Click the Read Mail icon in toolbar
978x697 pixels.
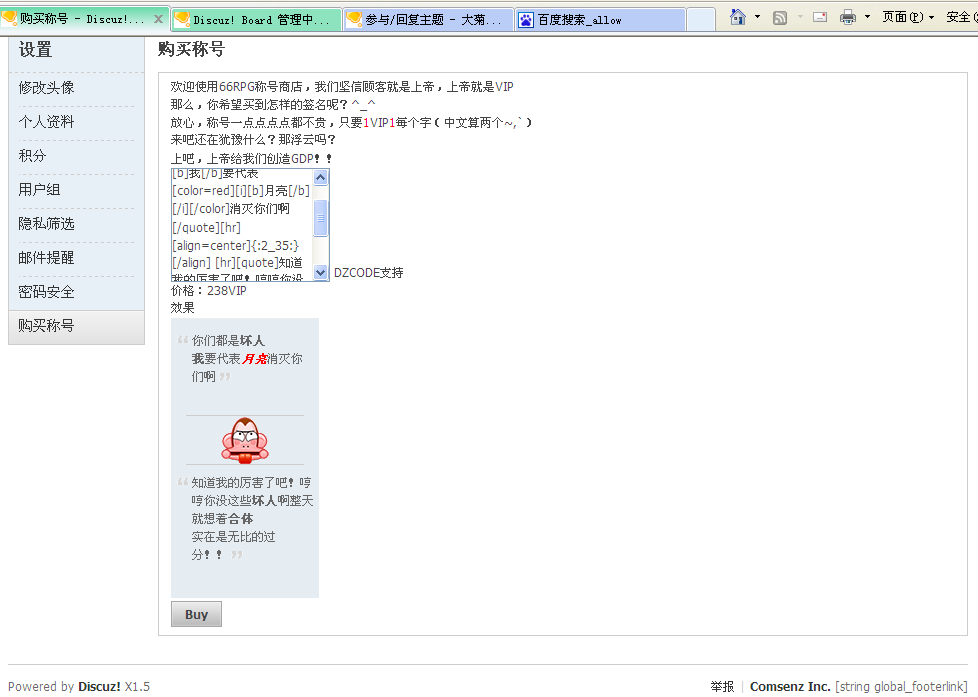point(820,17)
